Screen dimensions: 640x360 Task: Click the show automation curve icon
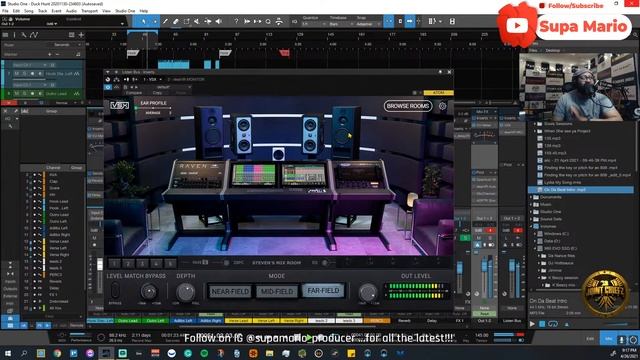pos(34,35)
